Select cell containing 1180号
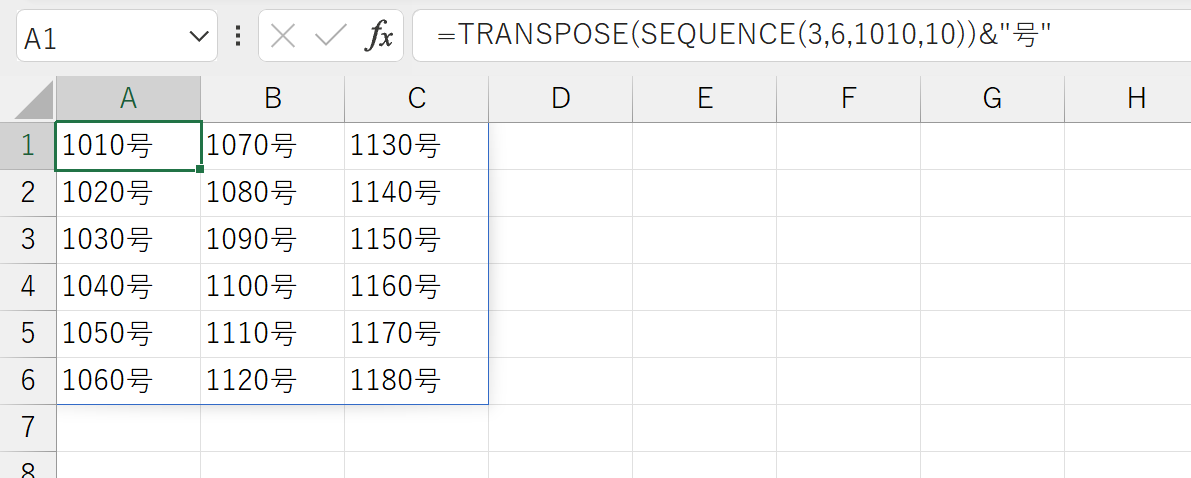This screenshot has height=478, width=1191. pyautogui.click(x=416, y=381)
